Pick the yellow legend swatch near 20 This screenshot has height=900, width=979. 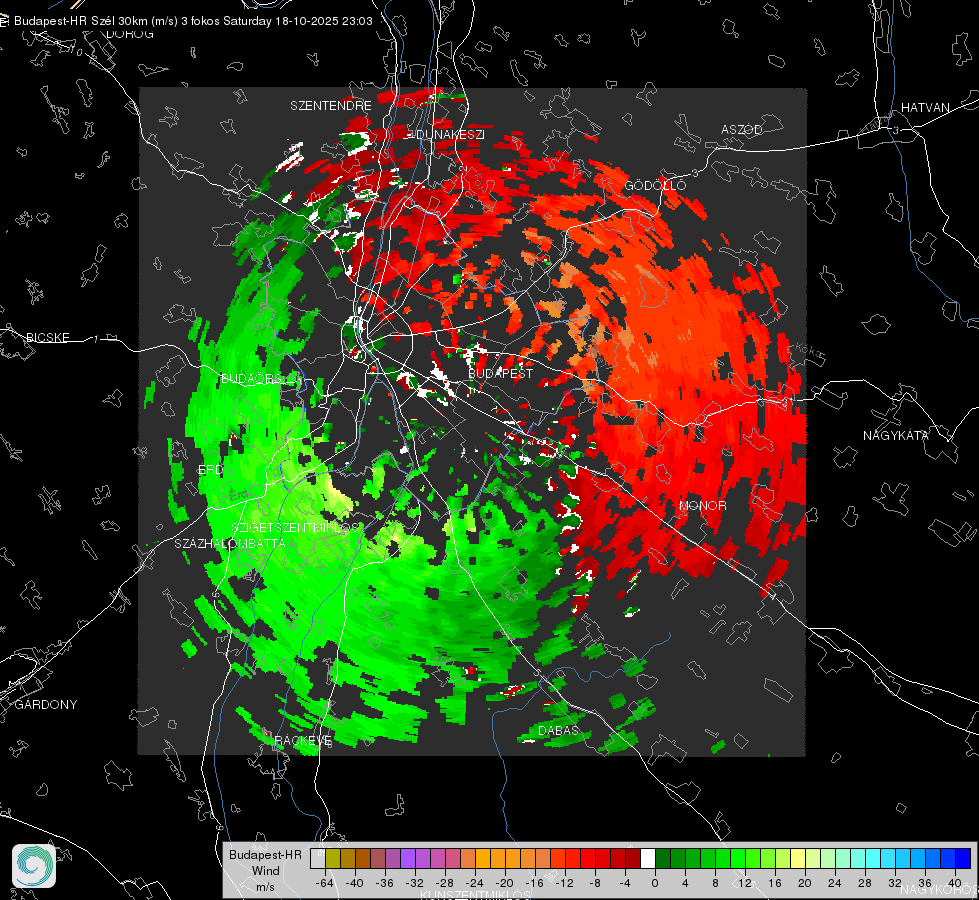point(798,859)
